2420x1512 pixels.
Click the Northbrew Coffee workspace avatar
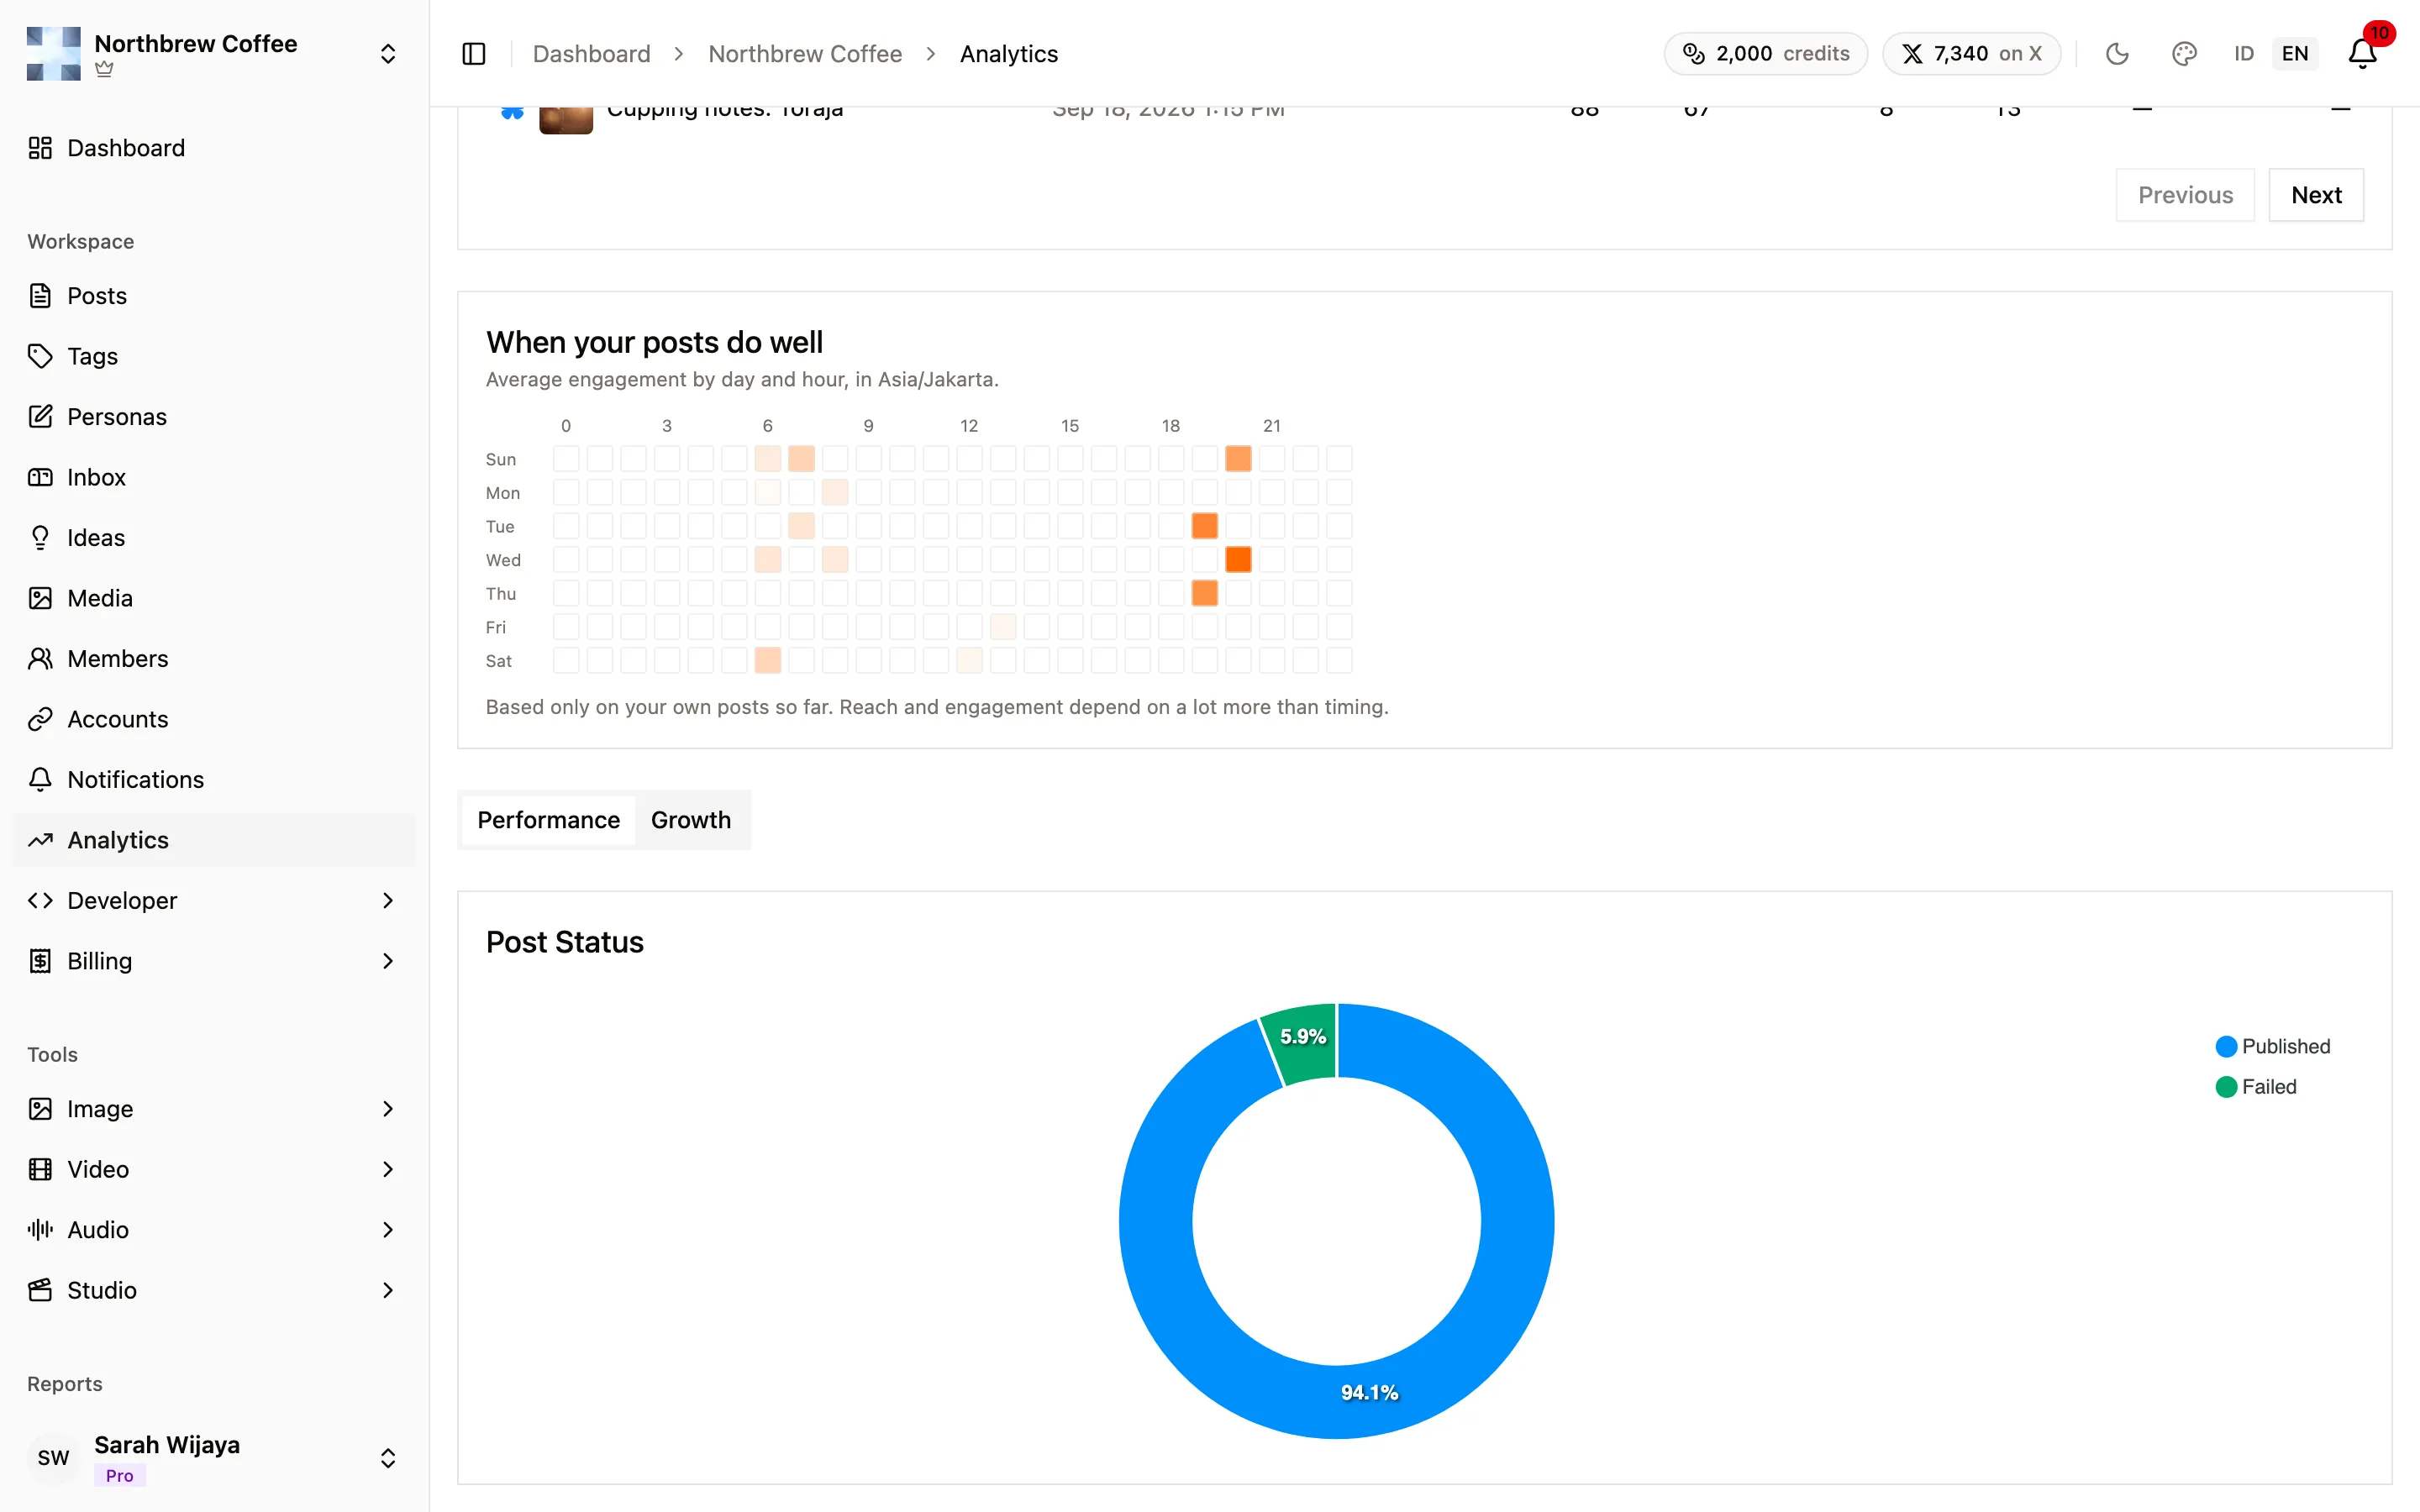click(54, 54)
